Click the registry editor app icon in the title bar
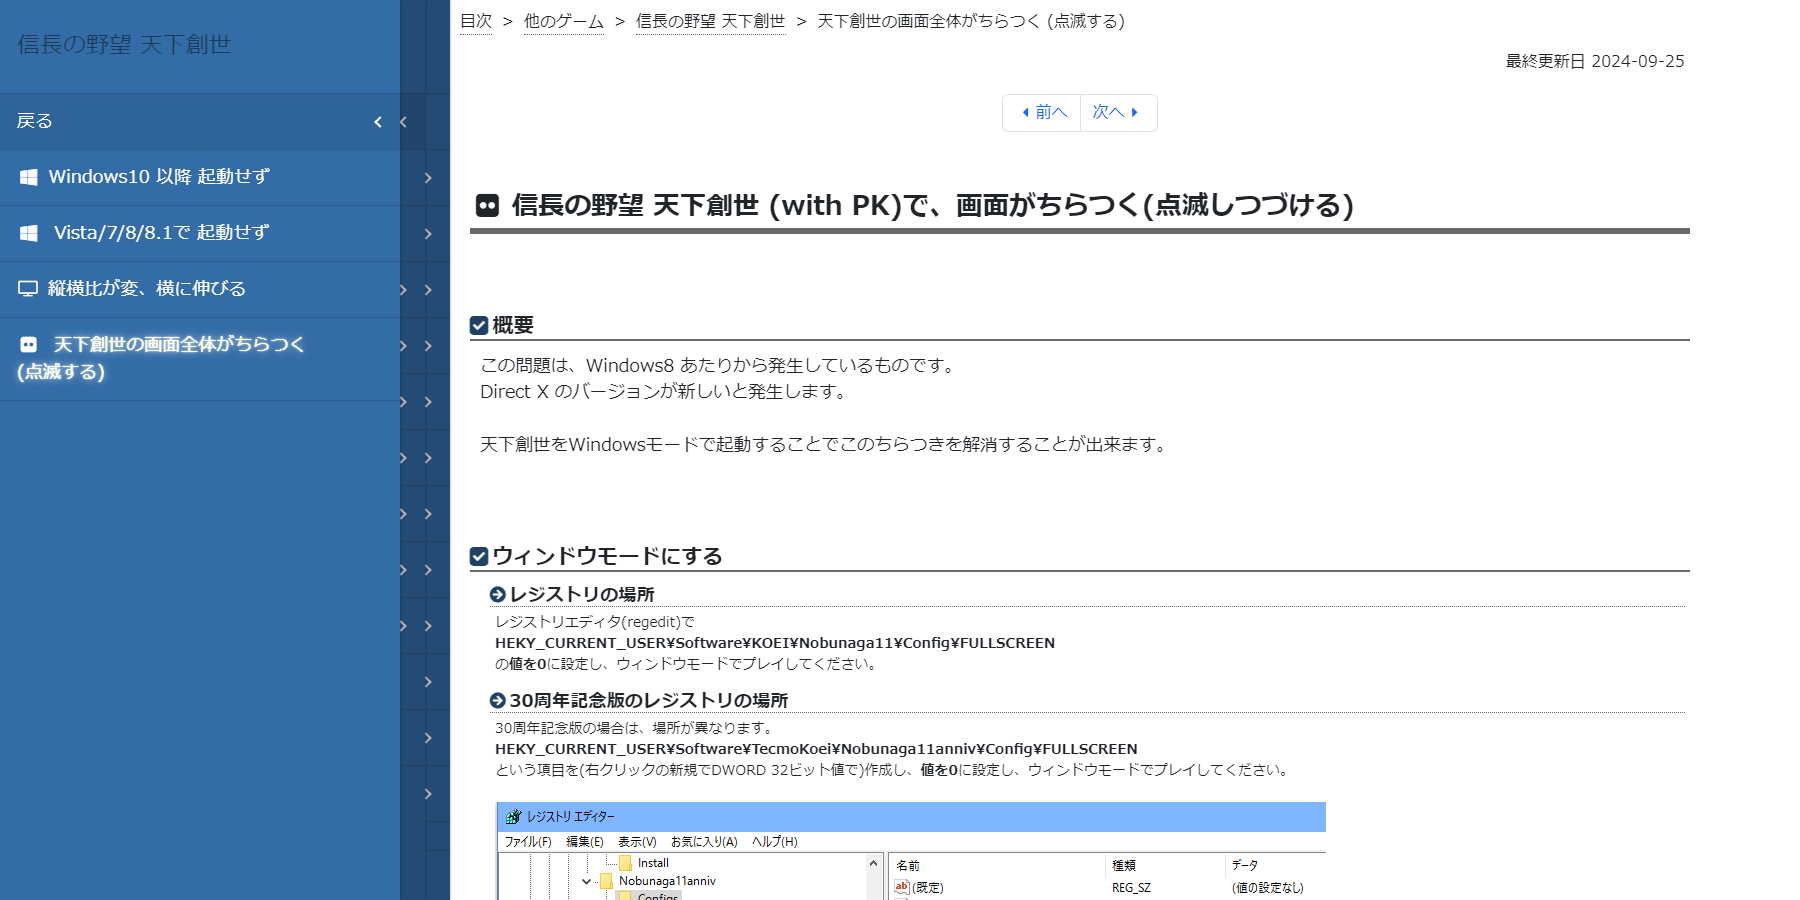The image size is (1800, 900). click(x=513, y=817)
